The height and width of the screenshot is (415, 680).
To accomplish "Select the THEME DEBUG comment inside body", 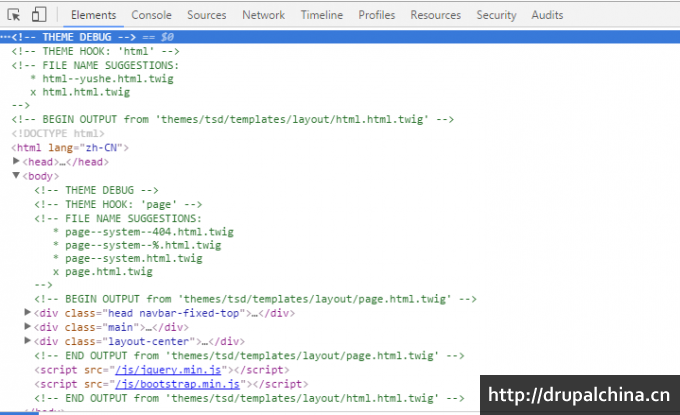I will point(96,190).
